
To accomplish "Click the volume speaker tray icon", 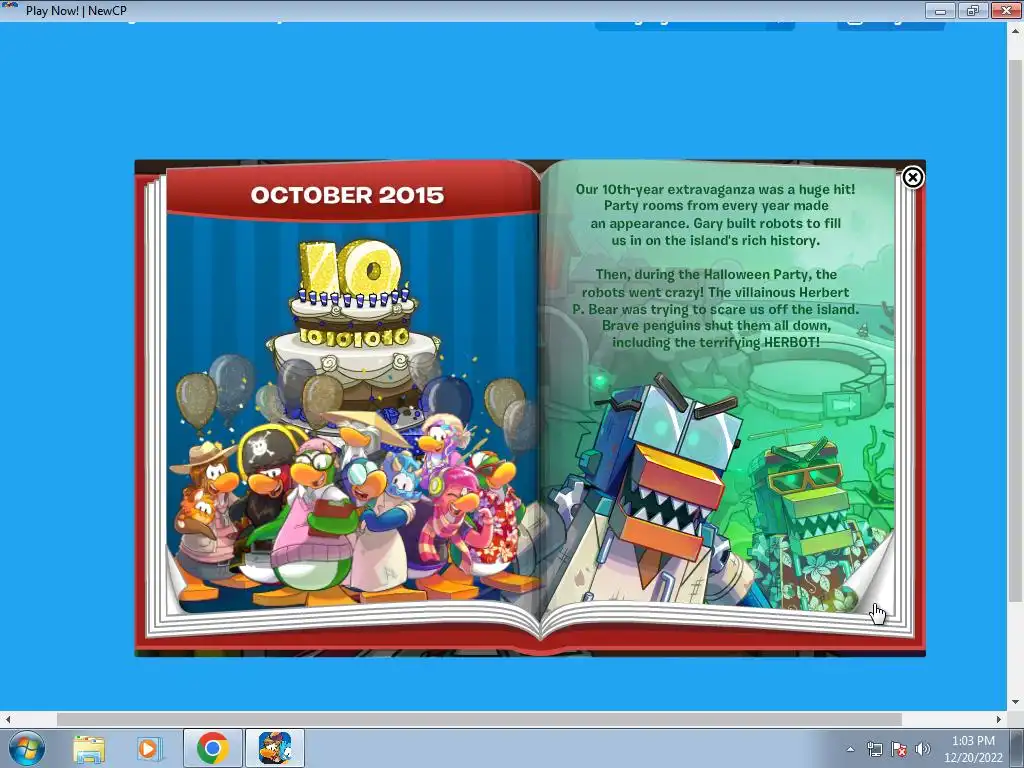I will point(922,749).
